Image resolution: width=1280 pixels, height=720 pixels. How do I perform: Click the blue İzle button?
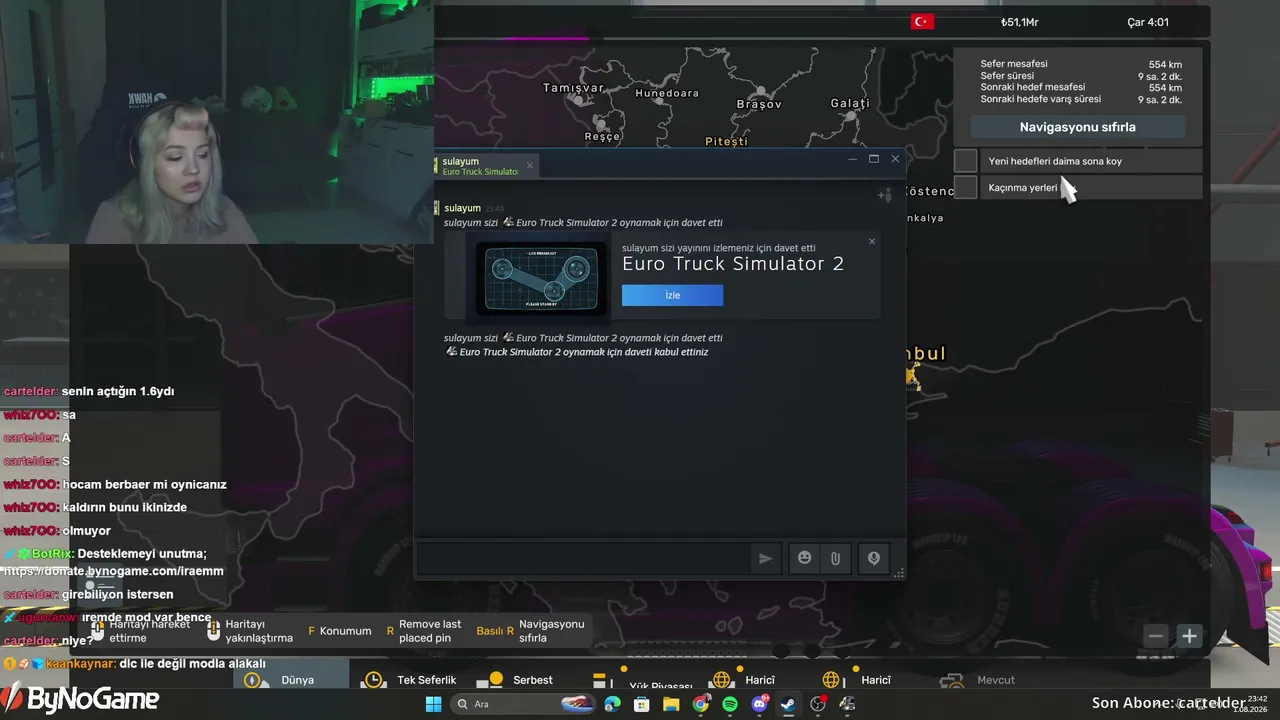(x=672, y=295)
